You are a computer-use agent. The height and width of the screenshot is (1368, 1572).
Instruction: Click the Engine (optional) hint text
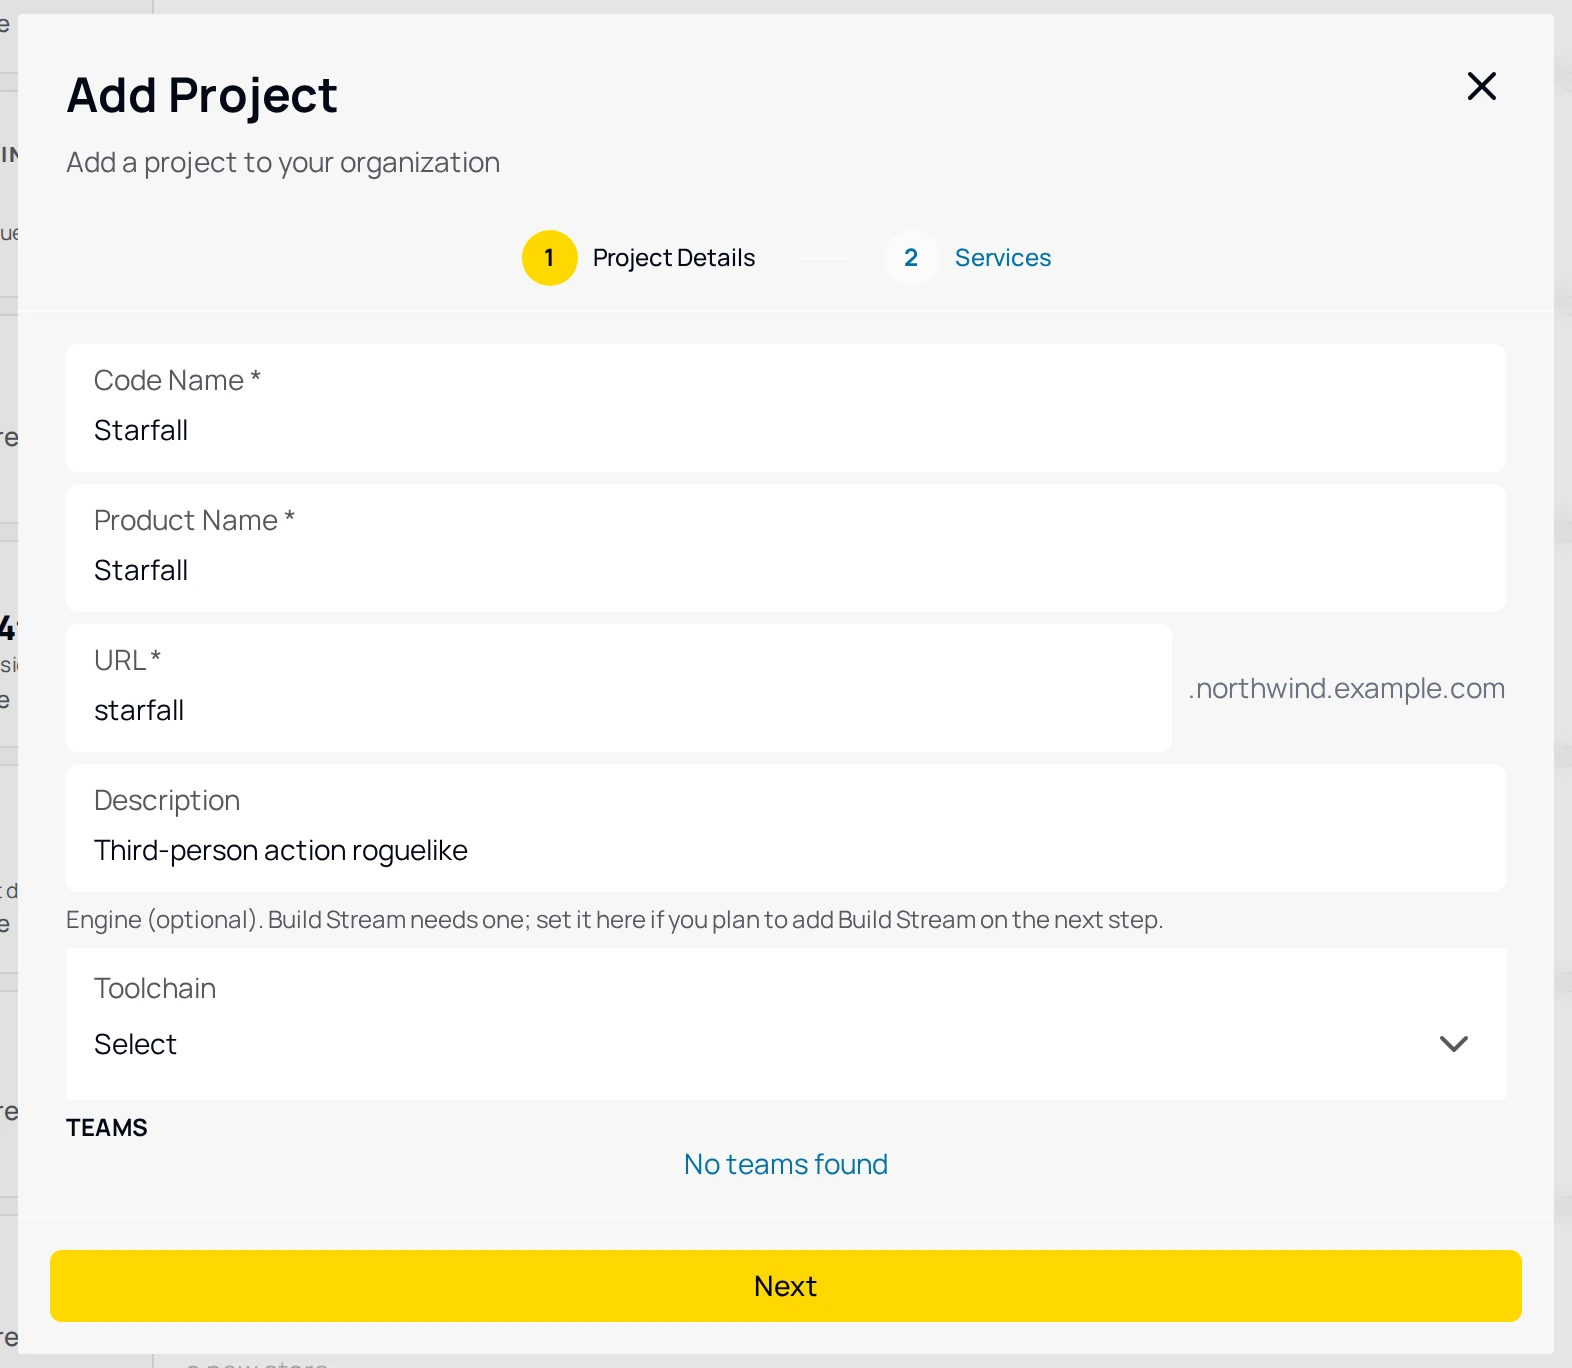[615, 920]
